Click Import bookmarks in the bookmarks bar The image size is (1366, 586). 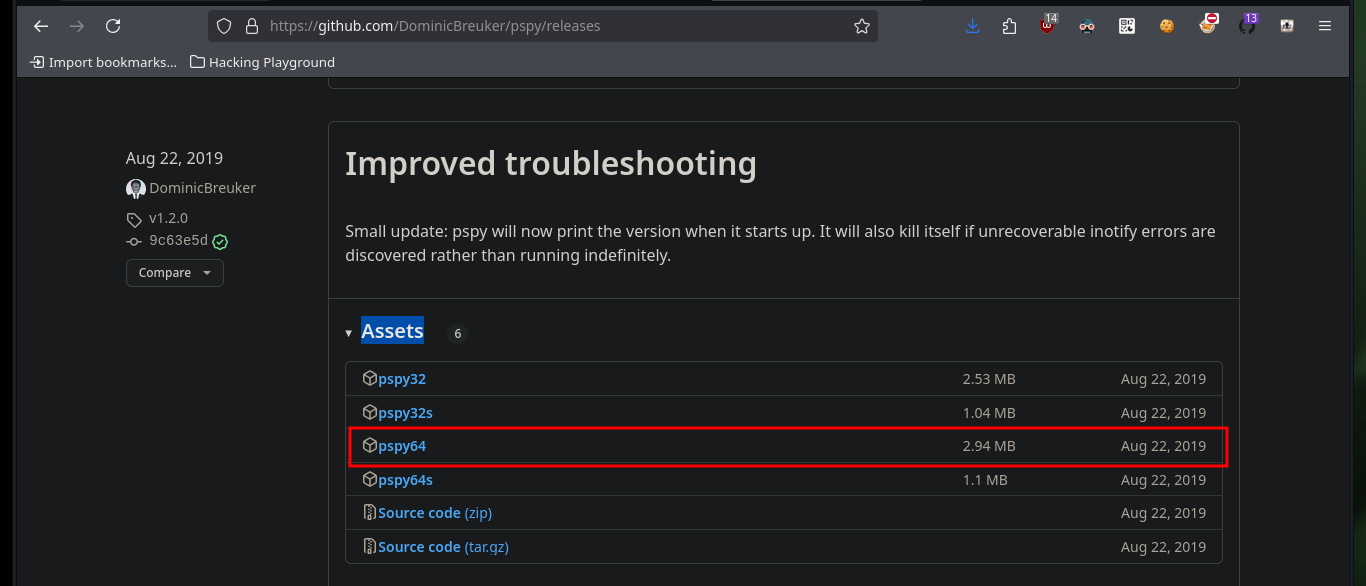(104, 62)
